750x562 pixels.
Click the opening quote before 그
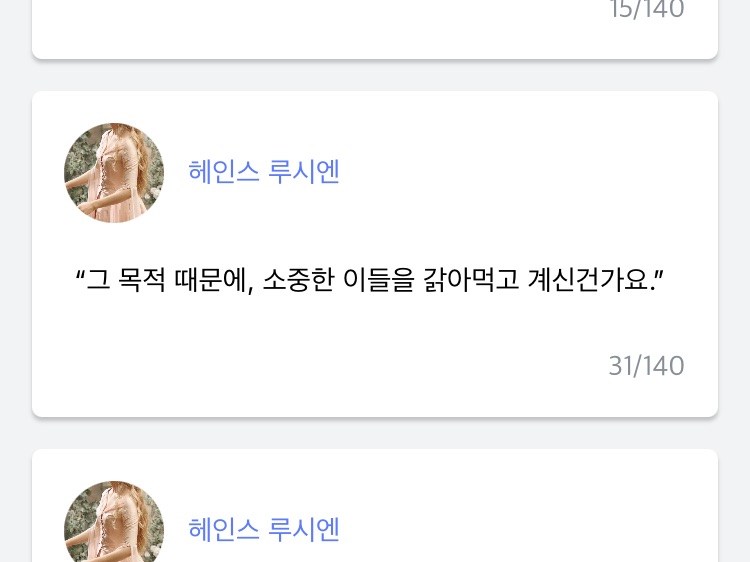point(80,275)
